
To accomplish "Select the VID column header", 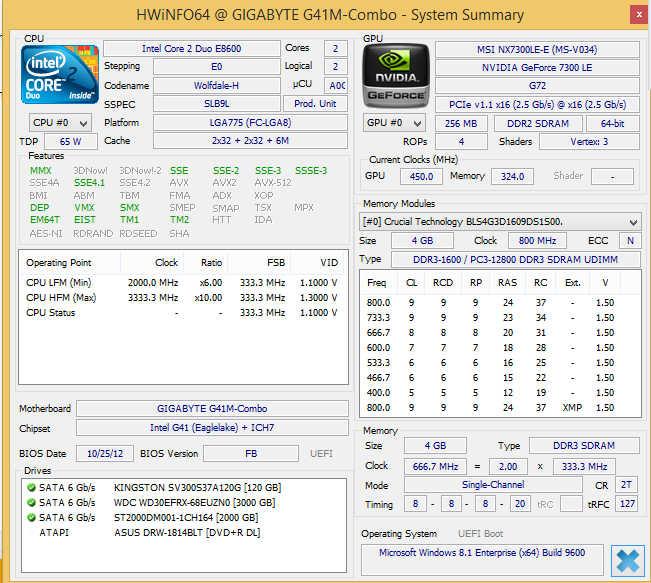I will (x=318, y=263).
